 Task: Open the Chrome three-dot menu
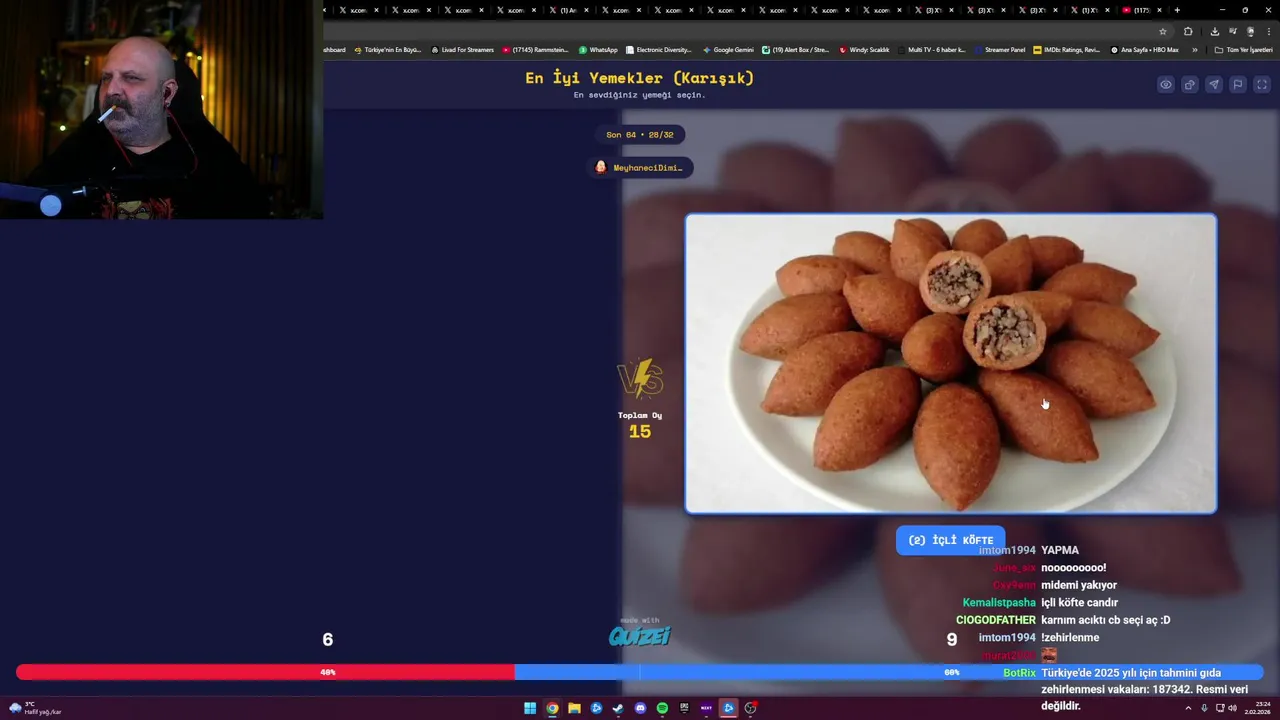(x=1269, y=31)
